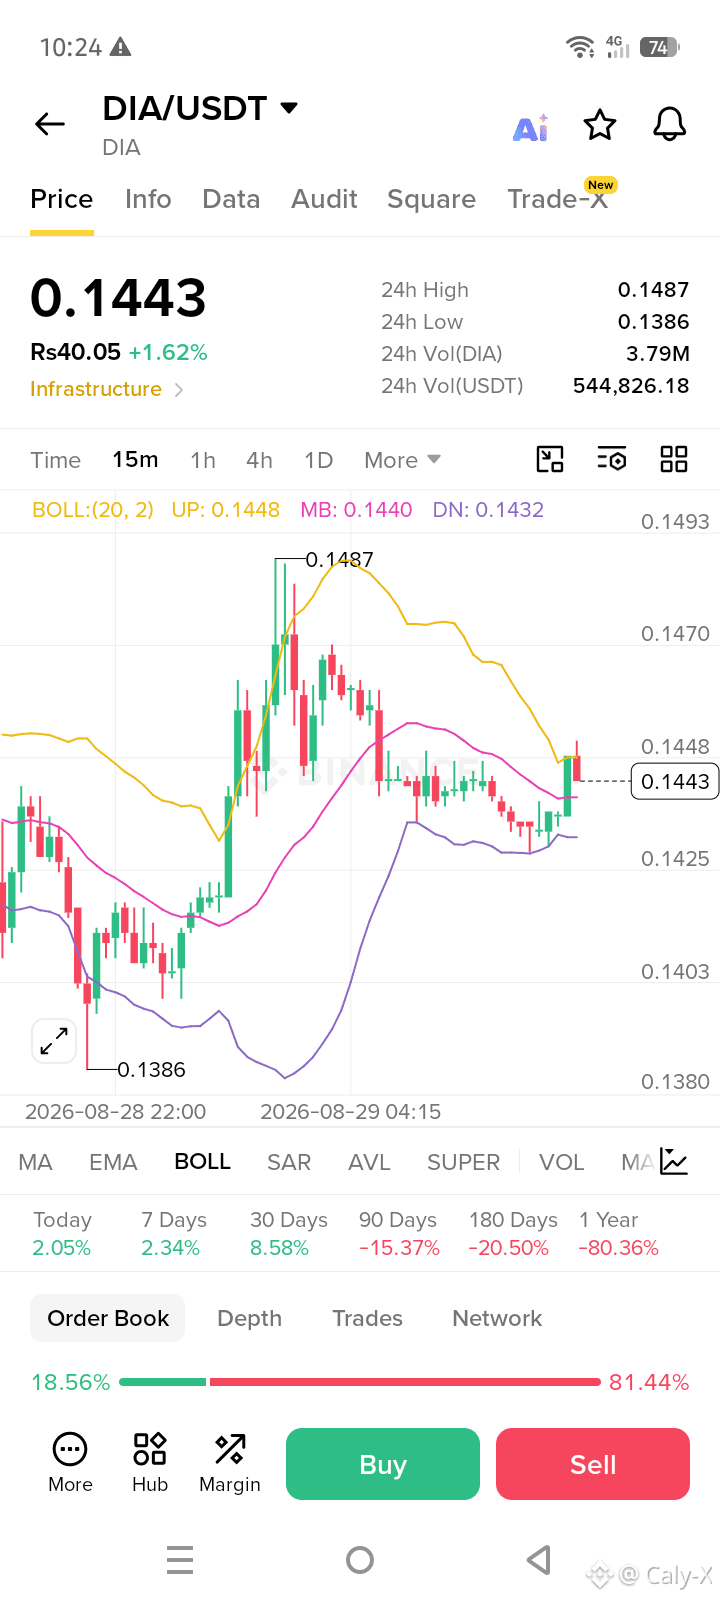The height and width of the screenshot is (1600, 720).
Task: Tap the 24h High value 0.1487
Action: point(653,290)
